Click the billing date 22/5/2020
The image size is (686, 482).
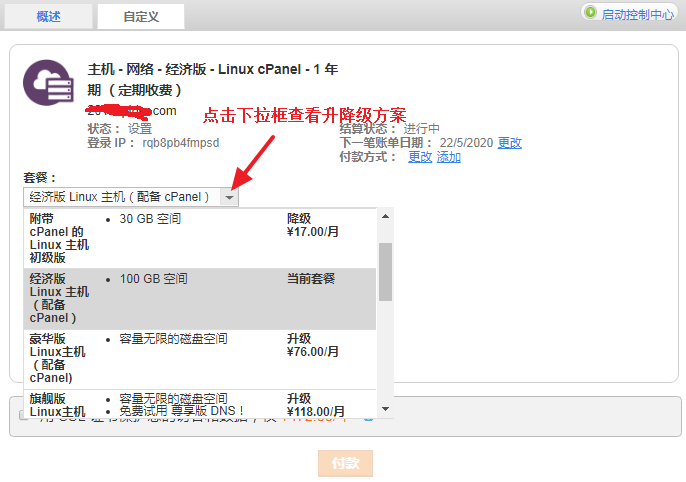click(x=466, y=143)
